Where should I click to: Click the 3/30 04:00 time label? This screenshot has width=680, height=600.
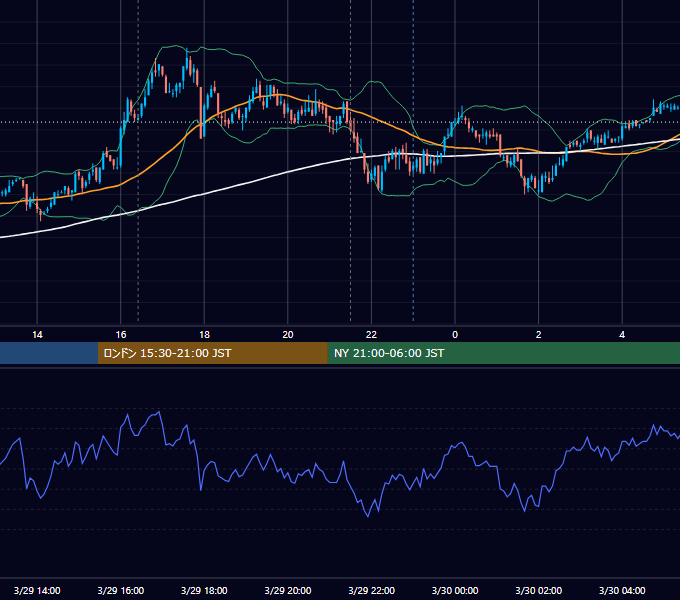click(622, 590)
